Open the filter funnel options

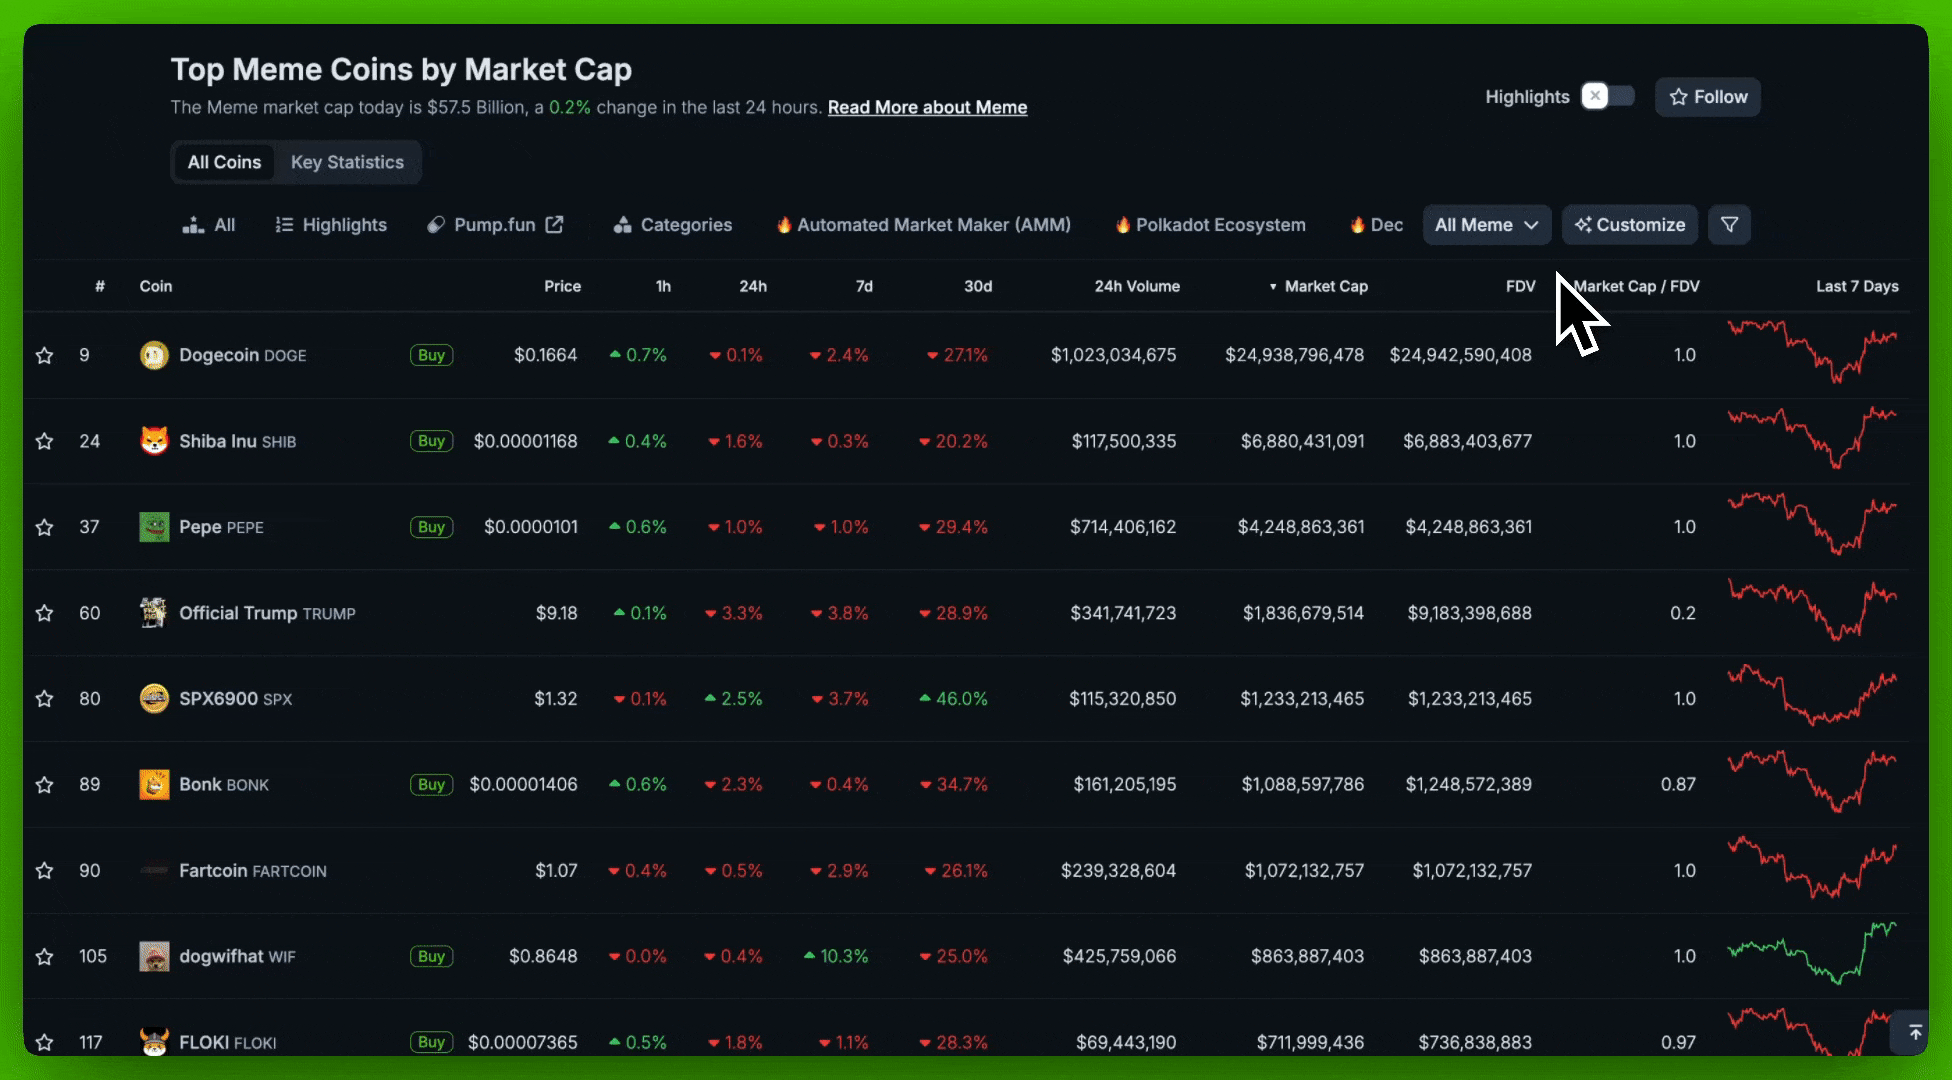[1729, 224]
